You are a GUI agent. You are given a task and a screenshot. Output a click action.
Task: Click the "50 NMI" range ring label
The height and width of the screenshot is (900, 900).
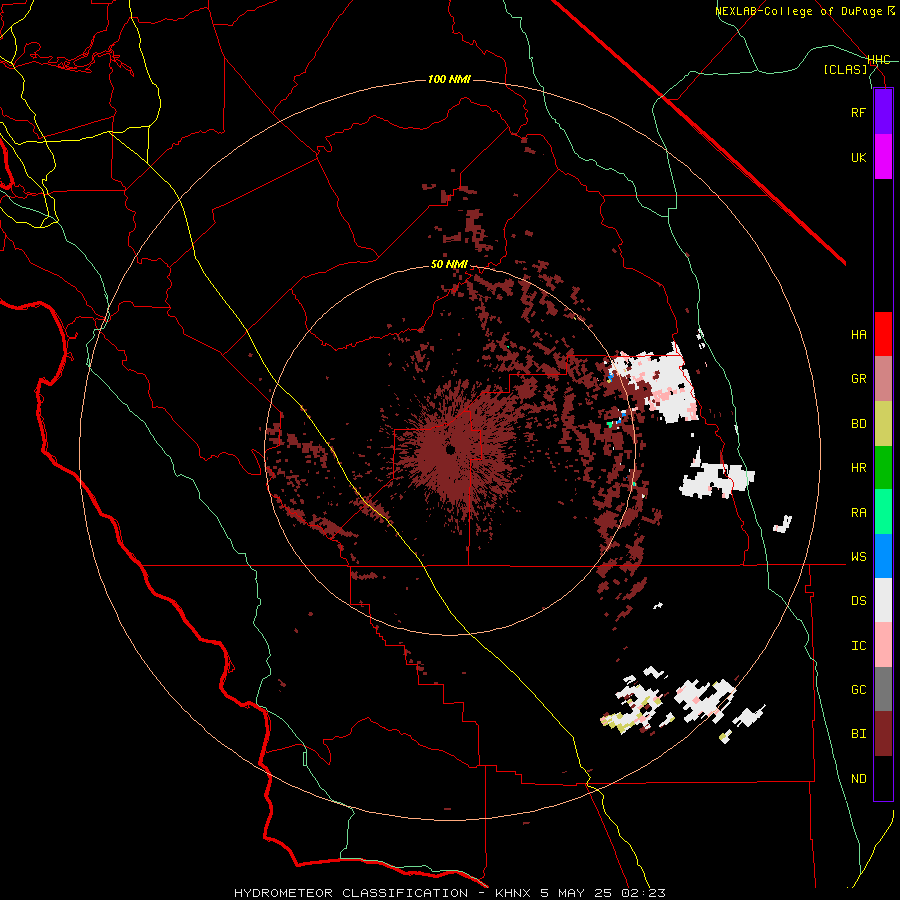point(449,265)
